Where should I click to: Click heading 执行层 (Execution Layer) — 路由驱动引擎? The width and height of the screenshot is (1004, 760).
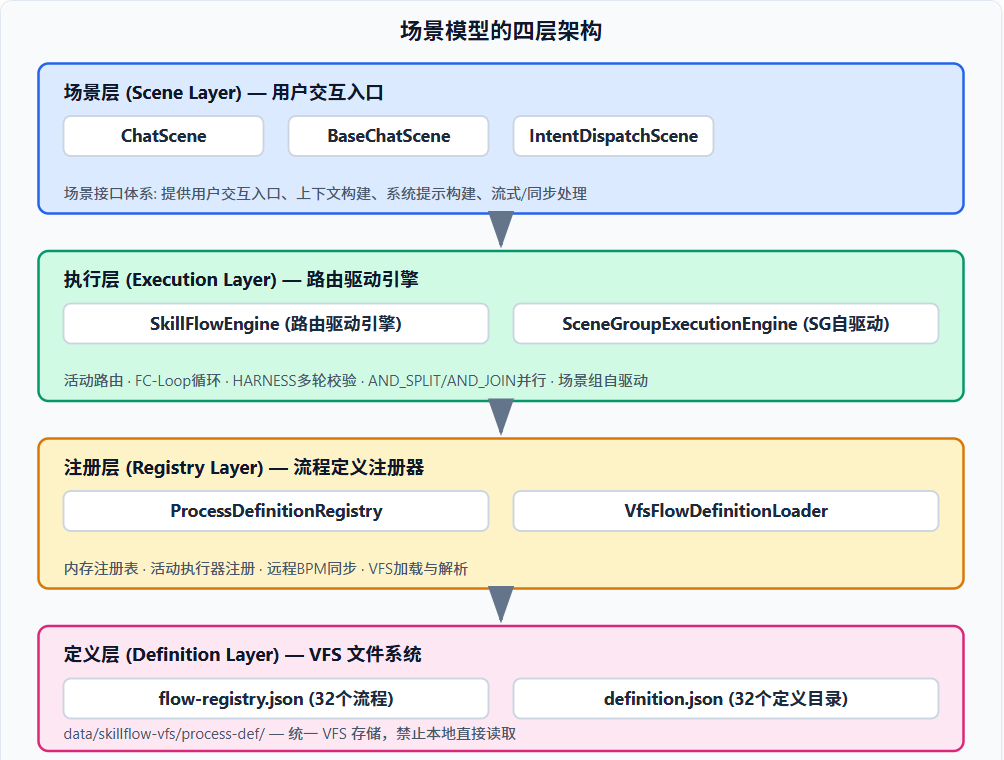tap(241, 280)
